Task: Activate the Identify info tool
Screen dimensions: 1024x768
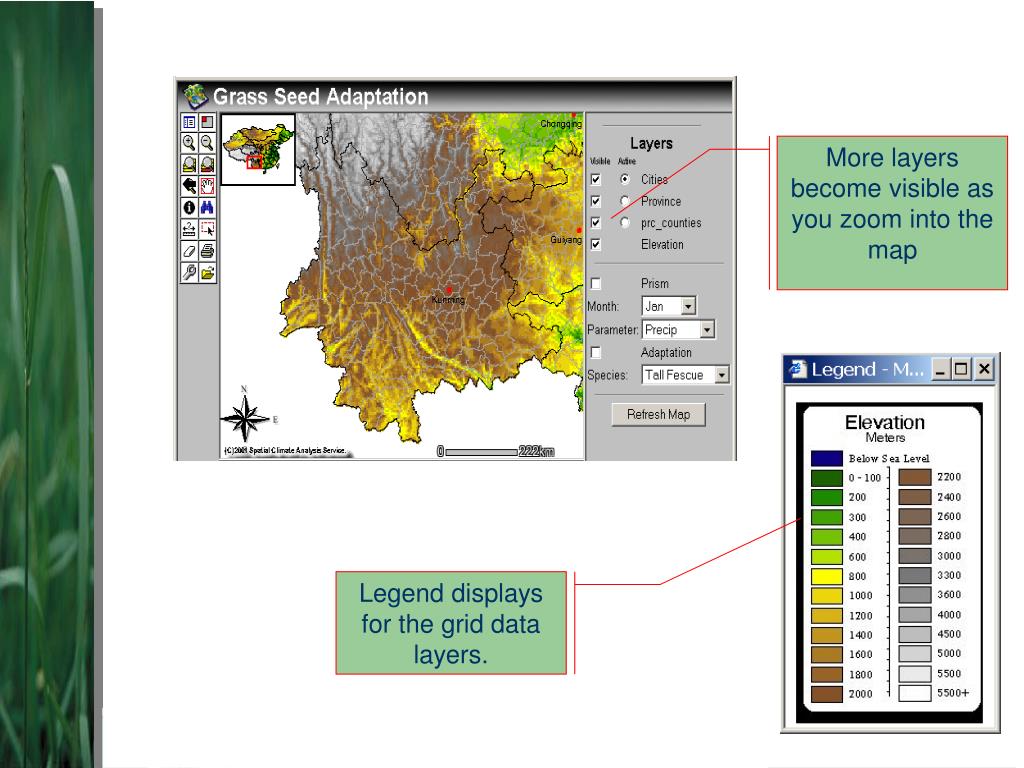Action: coord(189,208)
